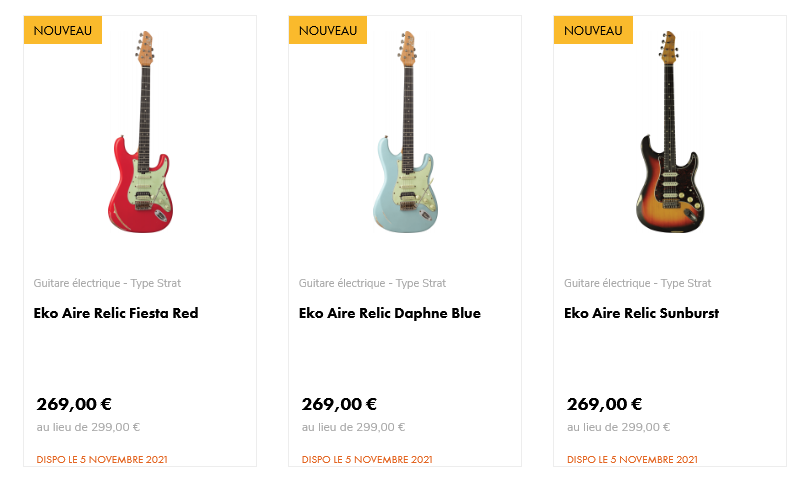Click the 269,00 € price for Sunburst
This screenshot has width=800, height=478.
tap(604, 404)
